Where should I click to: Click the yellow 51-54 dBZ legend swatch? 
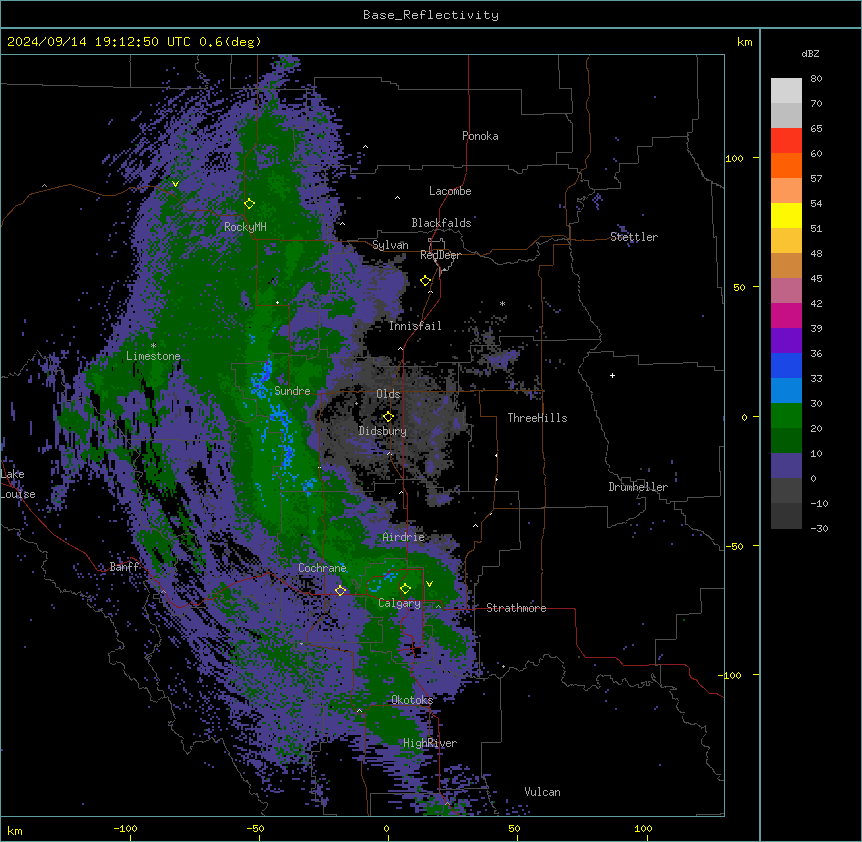pyautogui.click(x=786, y=215)
